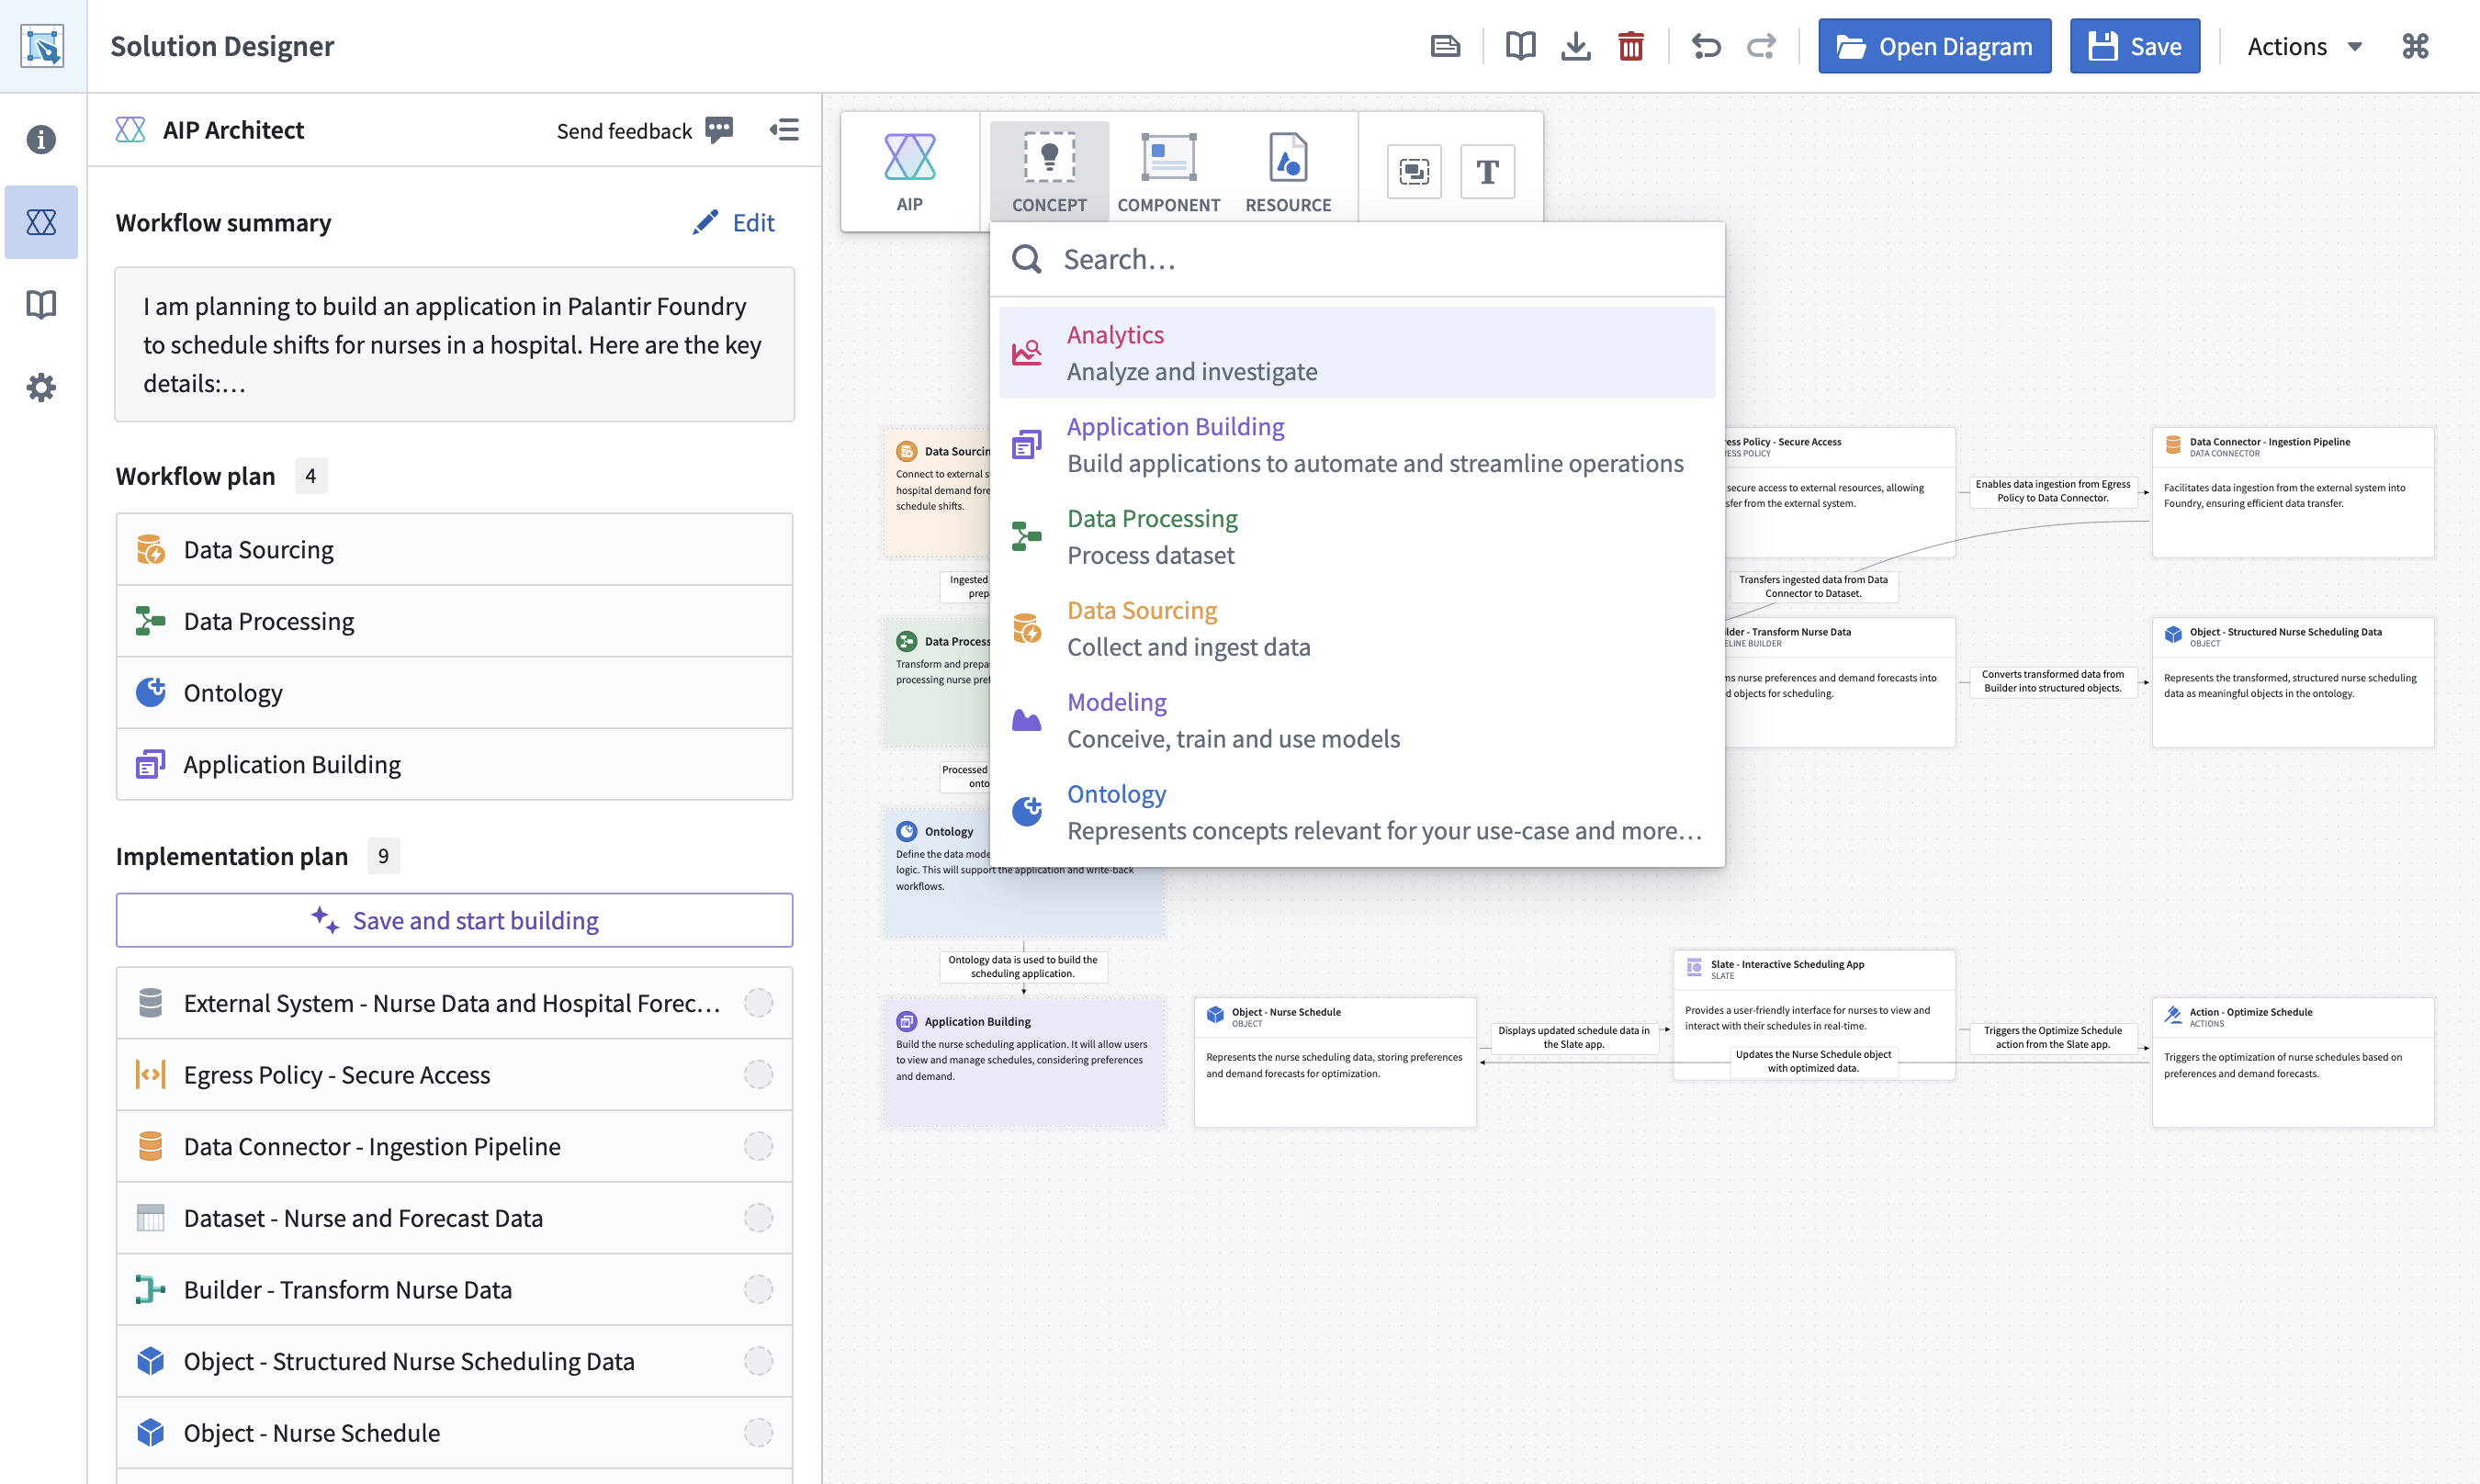Open settings gear in left sidebar
Image resolution: width=2480 pixels, height=1484 pixels.
coord(41,387)
